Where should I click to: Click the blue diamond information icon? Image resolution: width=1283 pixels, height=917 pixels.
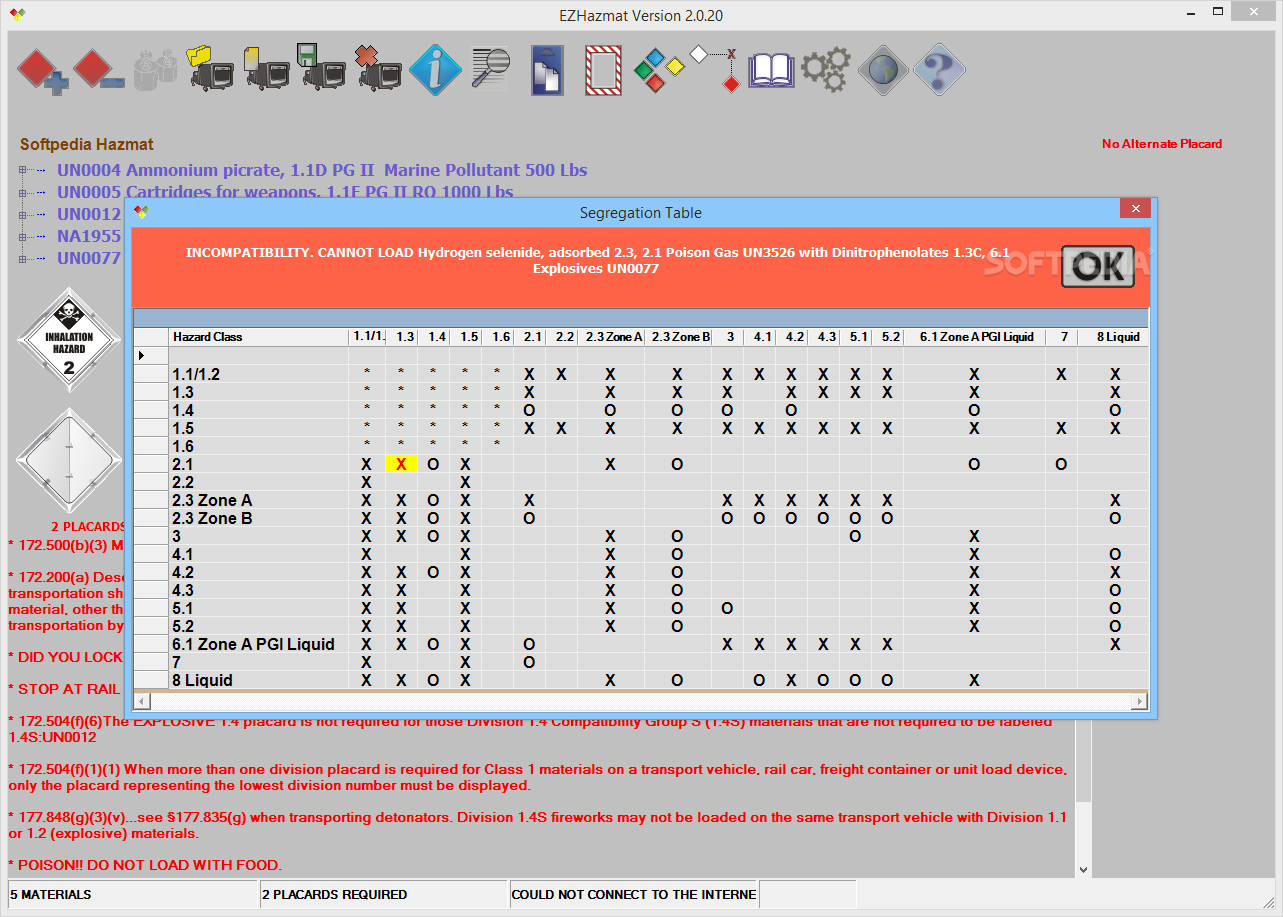point(435,70)
